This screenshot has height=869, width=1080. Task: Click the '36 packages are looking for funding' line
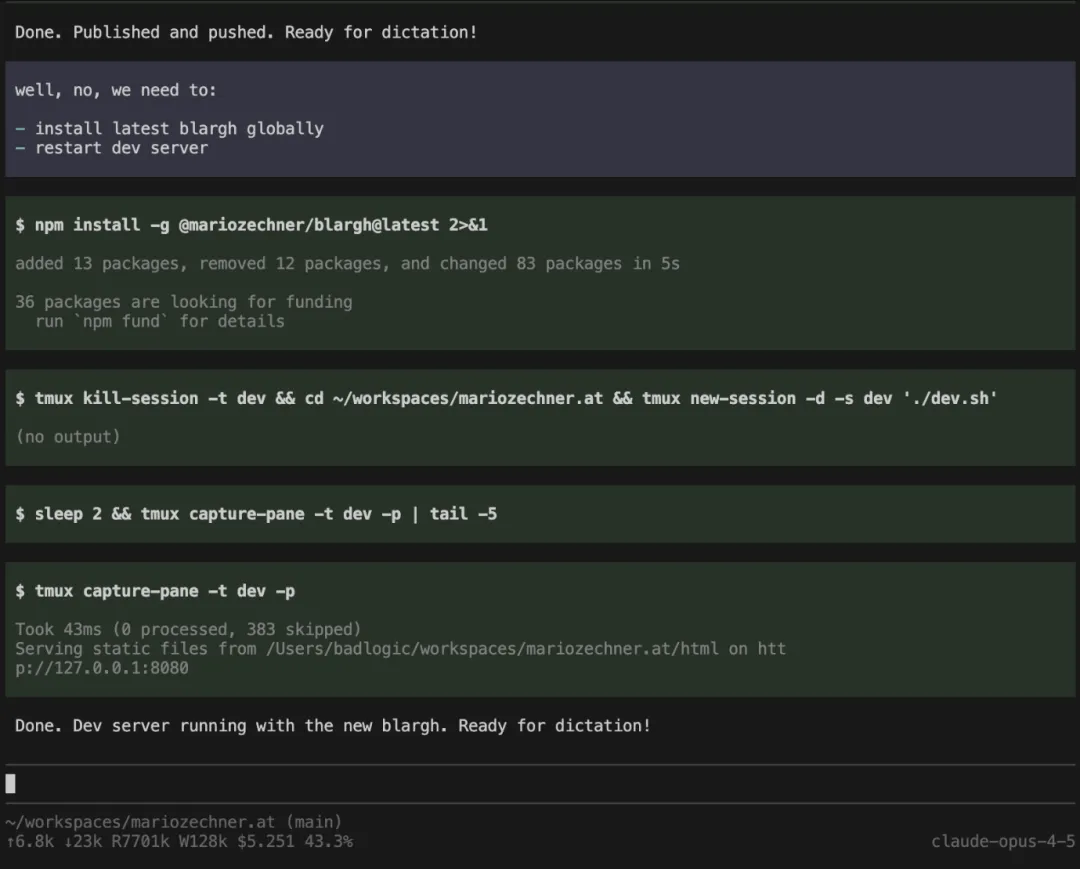183,302
